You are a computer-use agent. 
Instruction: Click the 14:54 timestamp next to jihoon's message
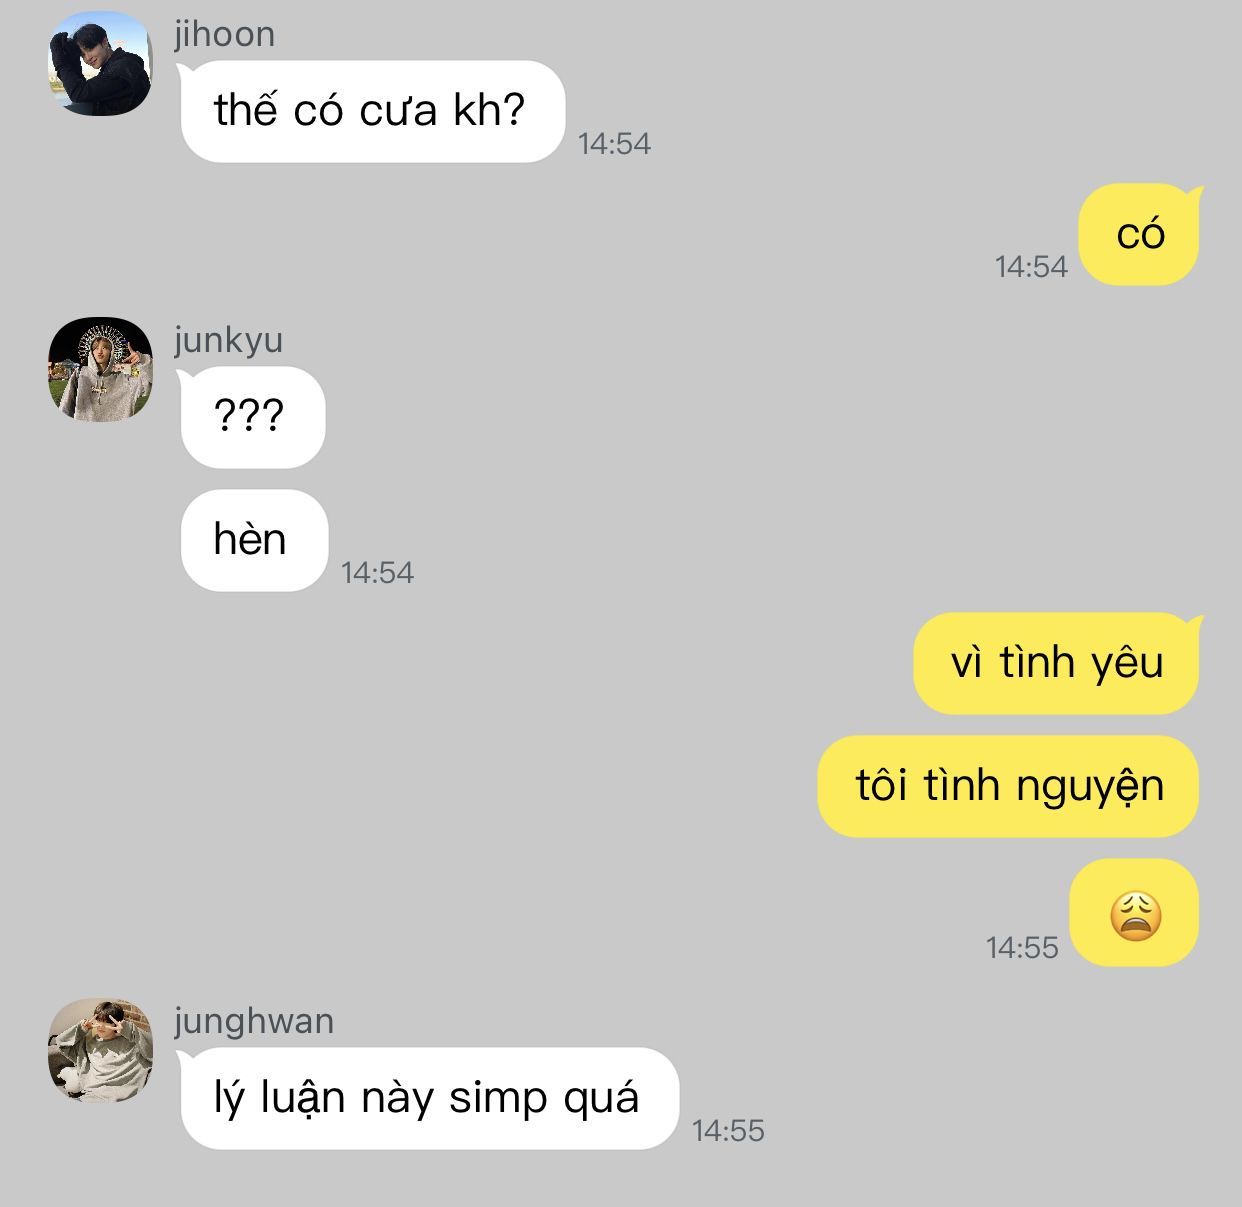point(614,144)
